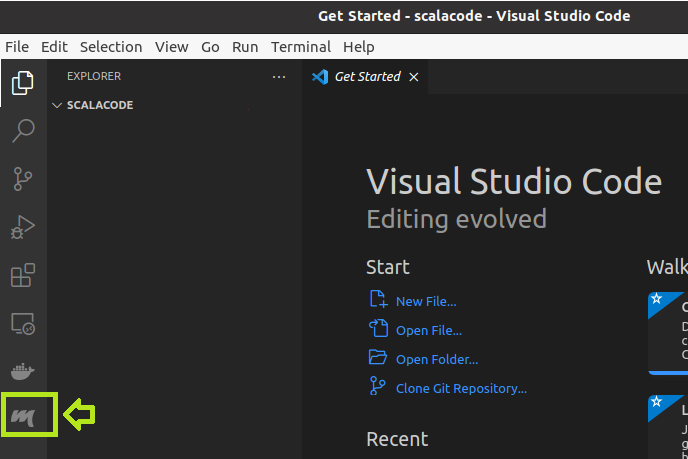The width and height of the screenshot is (688, 459).
Task: Open the Remote Explorer icon
Action: [22, 324]
